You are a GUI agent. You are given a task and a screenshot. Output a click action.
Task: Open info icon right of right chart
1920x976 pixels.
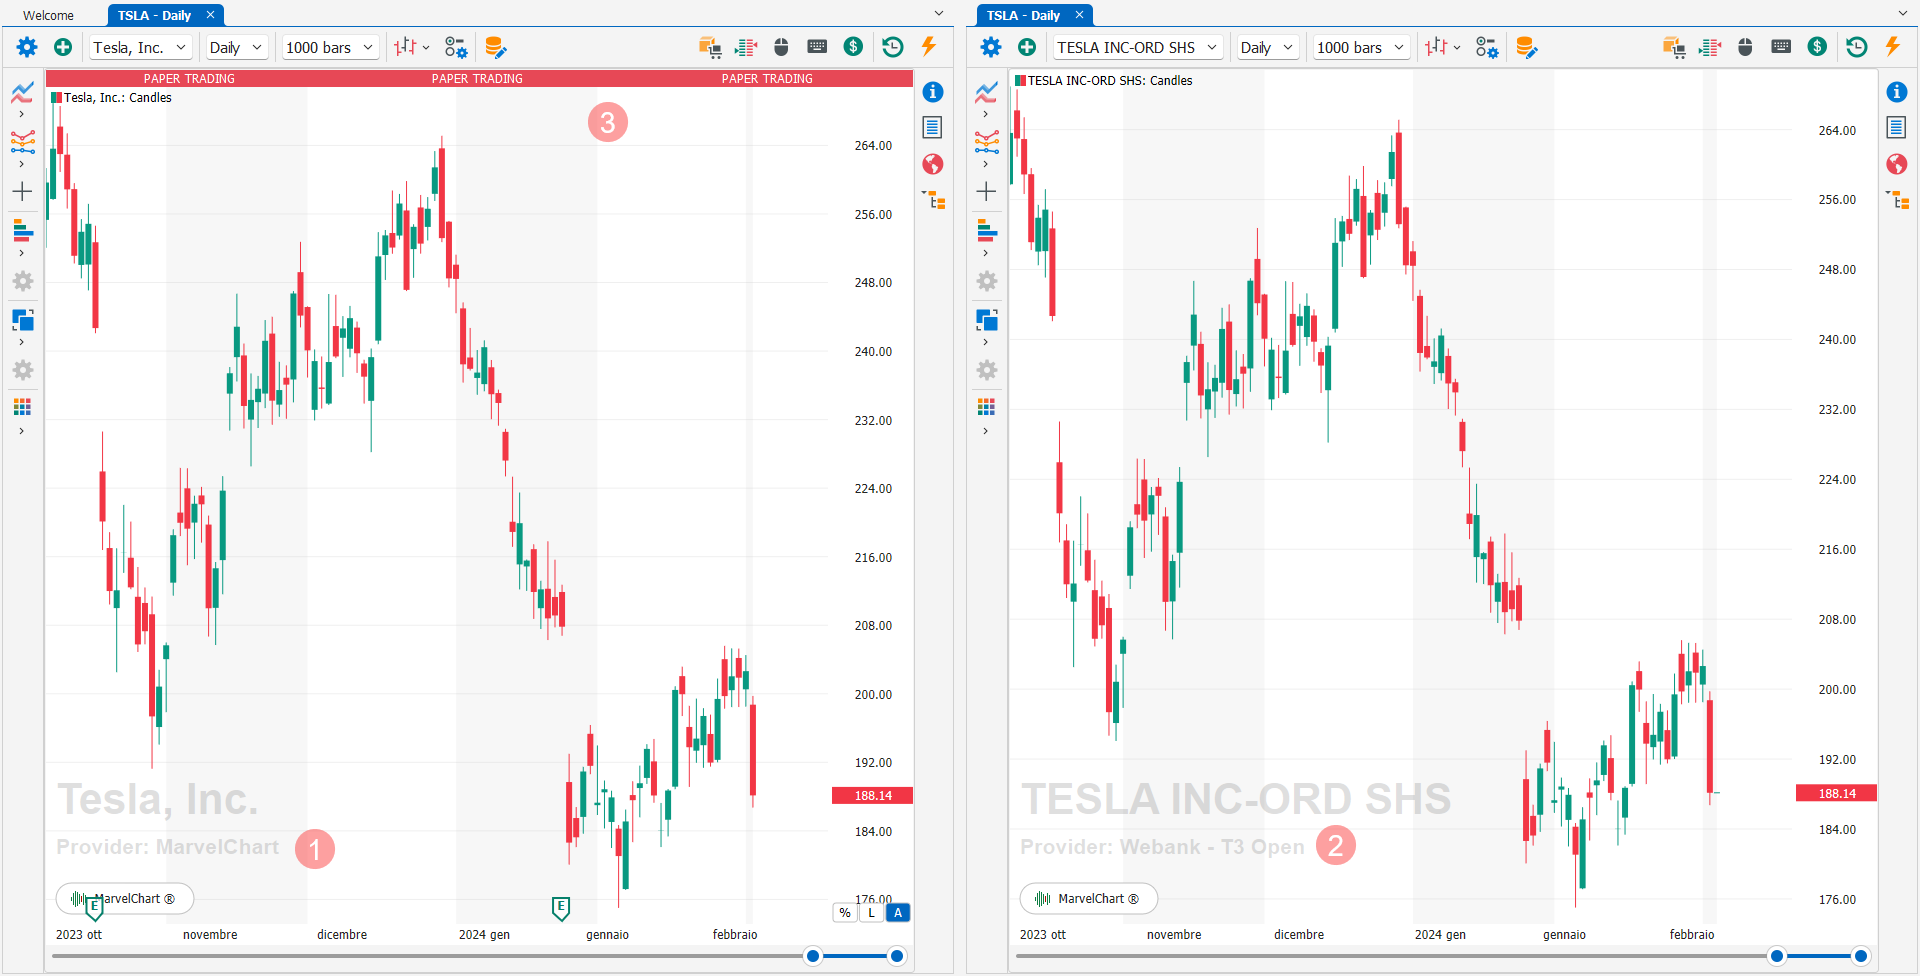click(x=1896, y=92)
